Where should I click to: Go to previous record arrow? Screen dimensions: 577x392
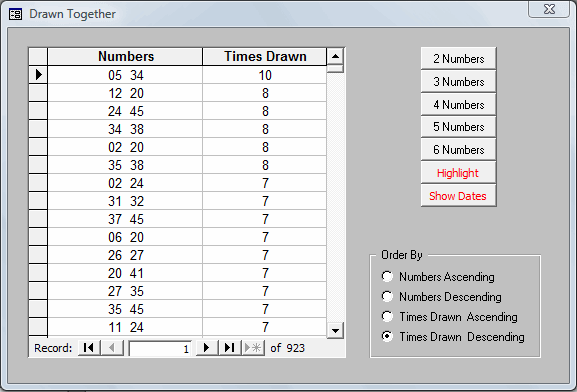point(111,347)
